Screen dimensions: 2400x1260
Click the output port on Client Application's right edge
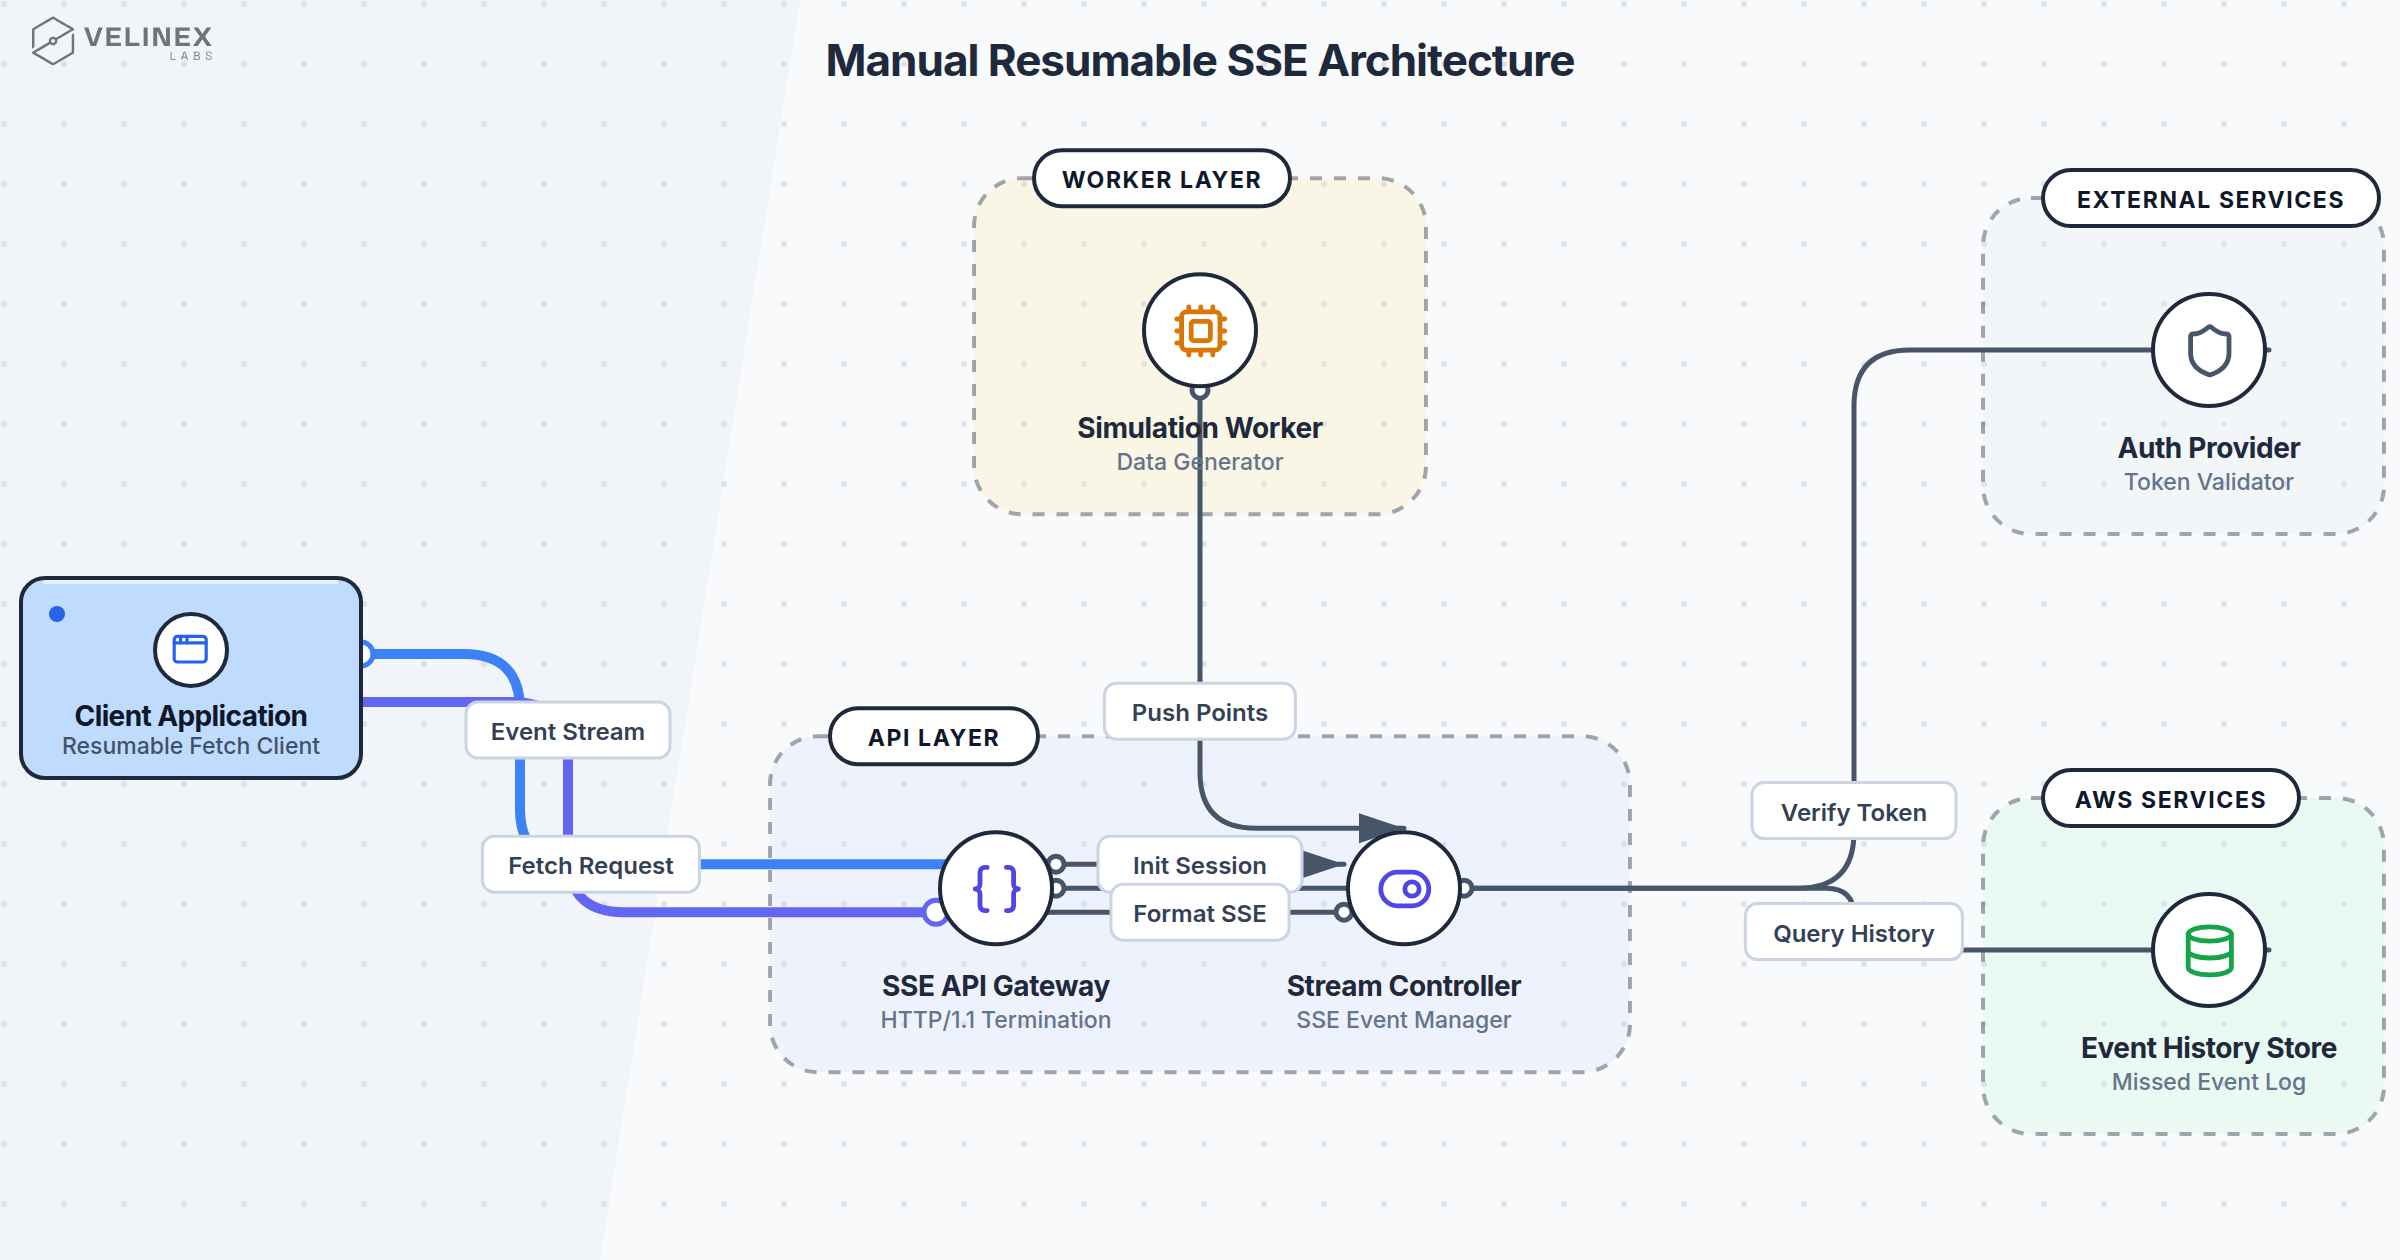365,654
